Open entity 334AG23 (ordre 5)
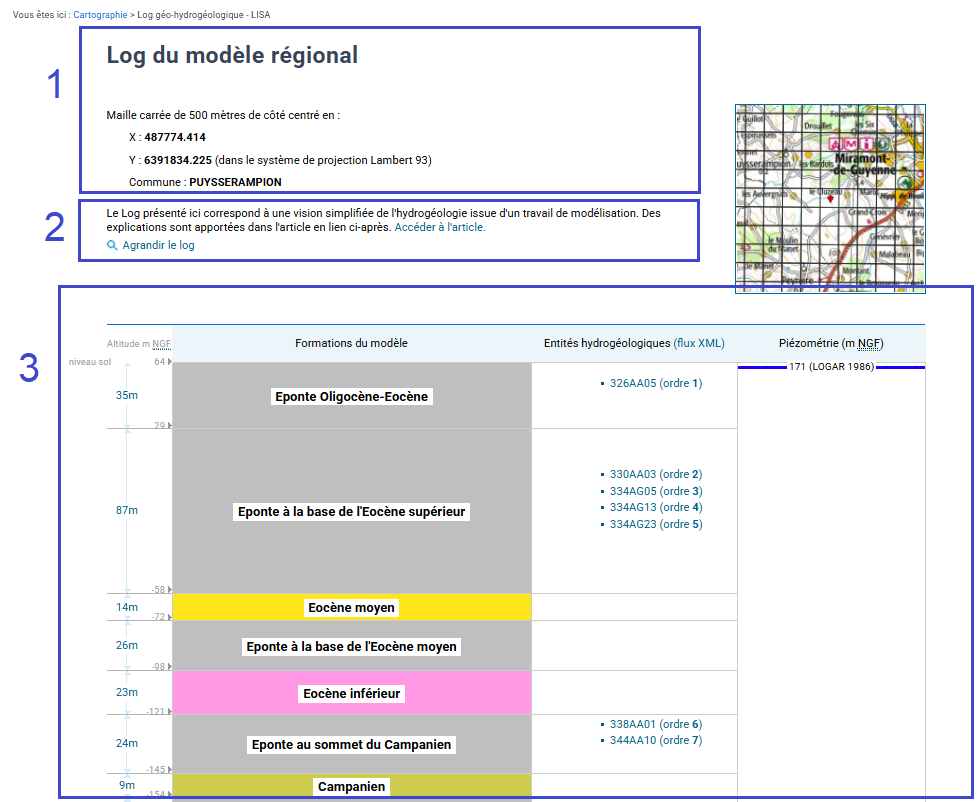This screenshot has height=802, width=978. tap(656, 524)
